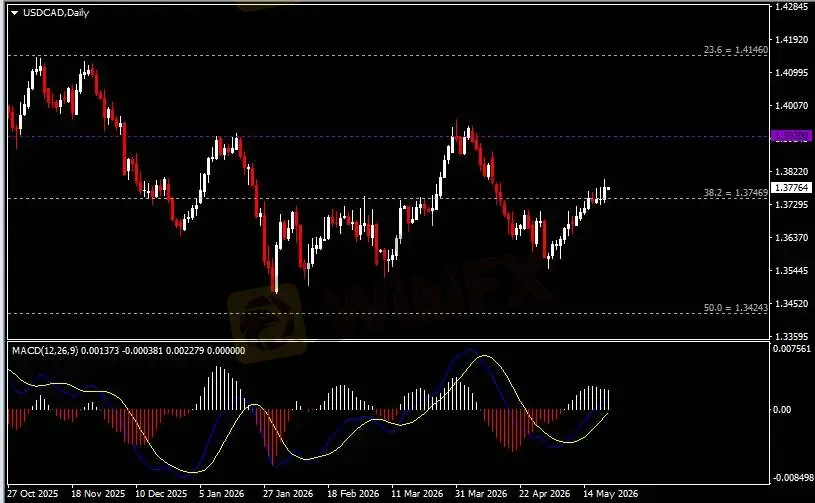Viewport: 815px width, 503px height.
Task: Click the 27 Jan 2026 date marker
Action: coord(288,493)
